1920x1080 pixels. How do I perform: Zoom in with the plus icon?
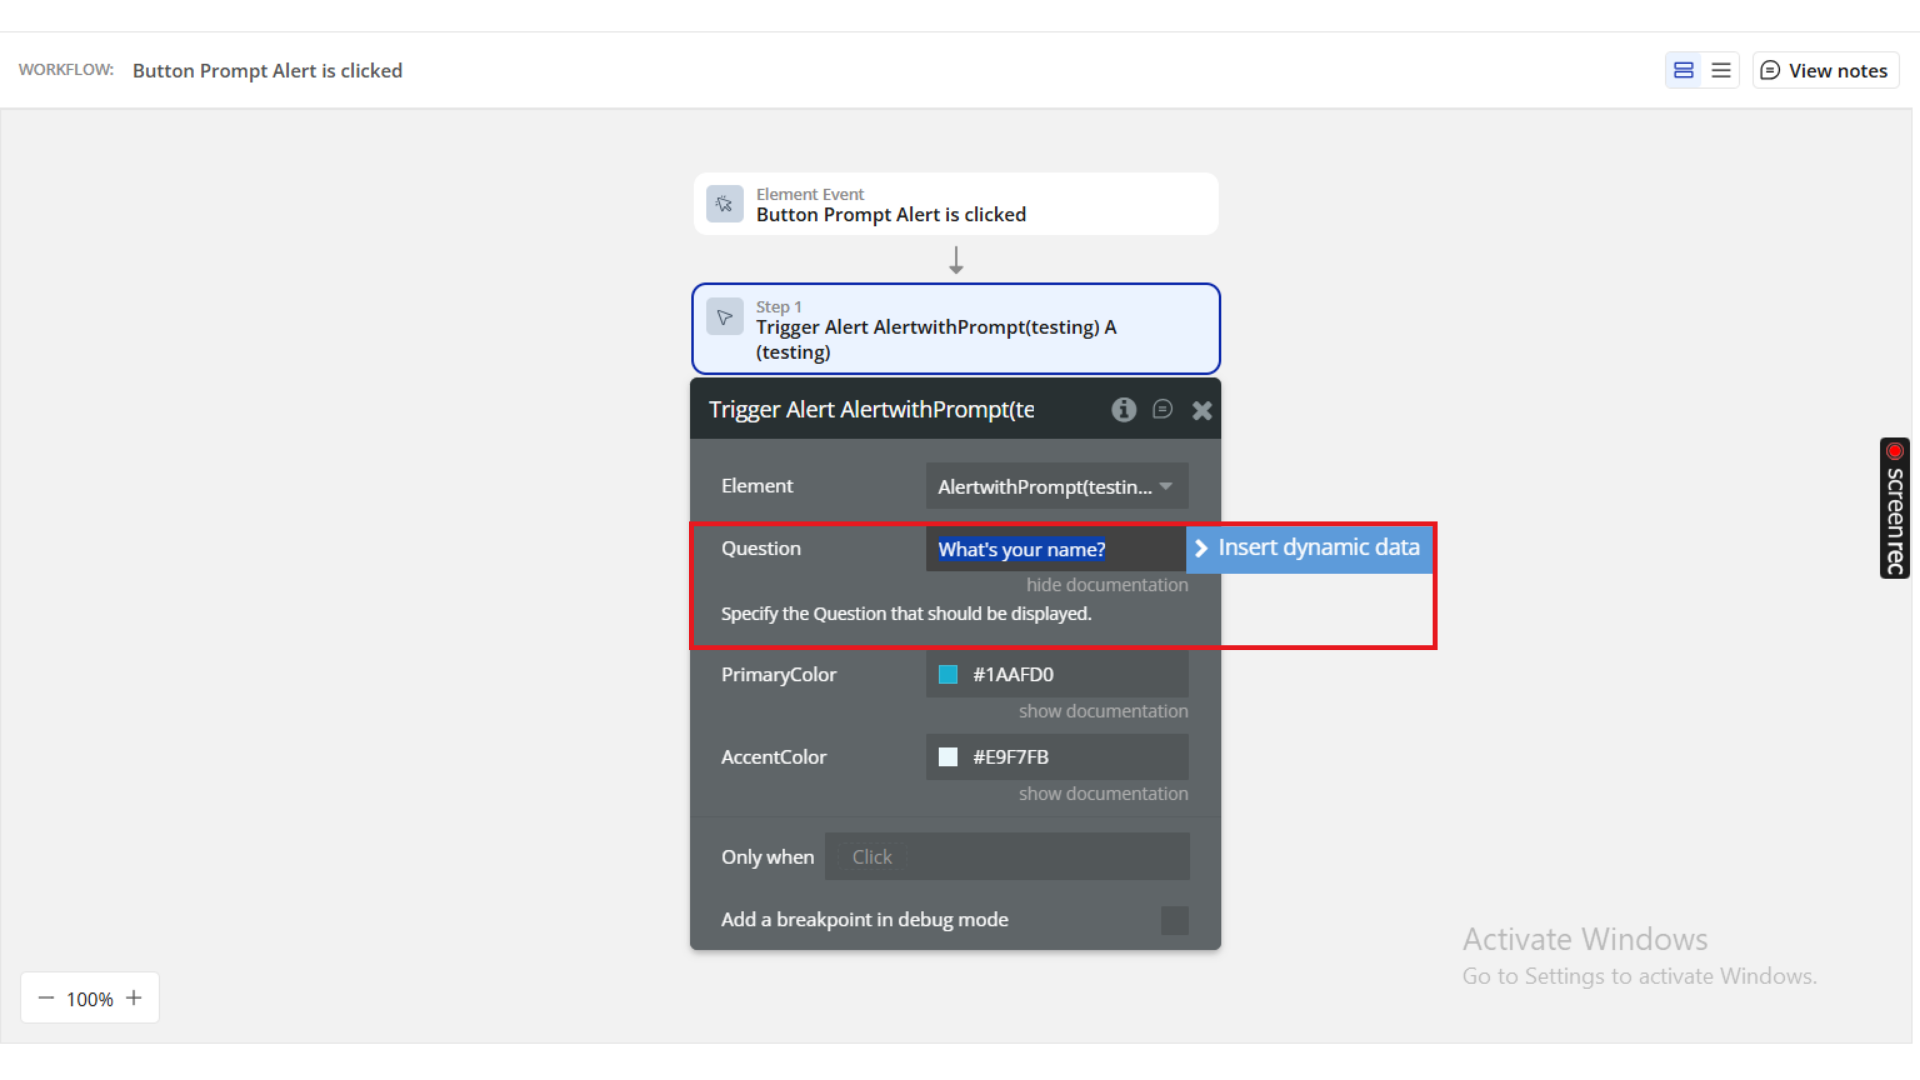coord(134,998)
